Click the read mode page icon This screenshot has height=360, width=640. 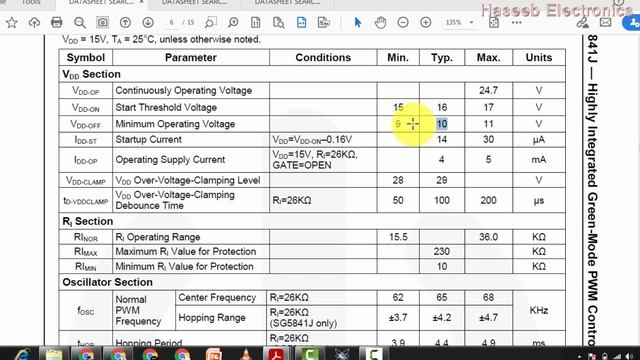tap(324, 22)
